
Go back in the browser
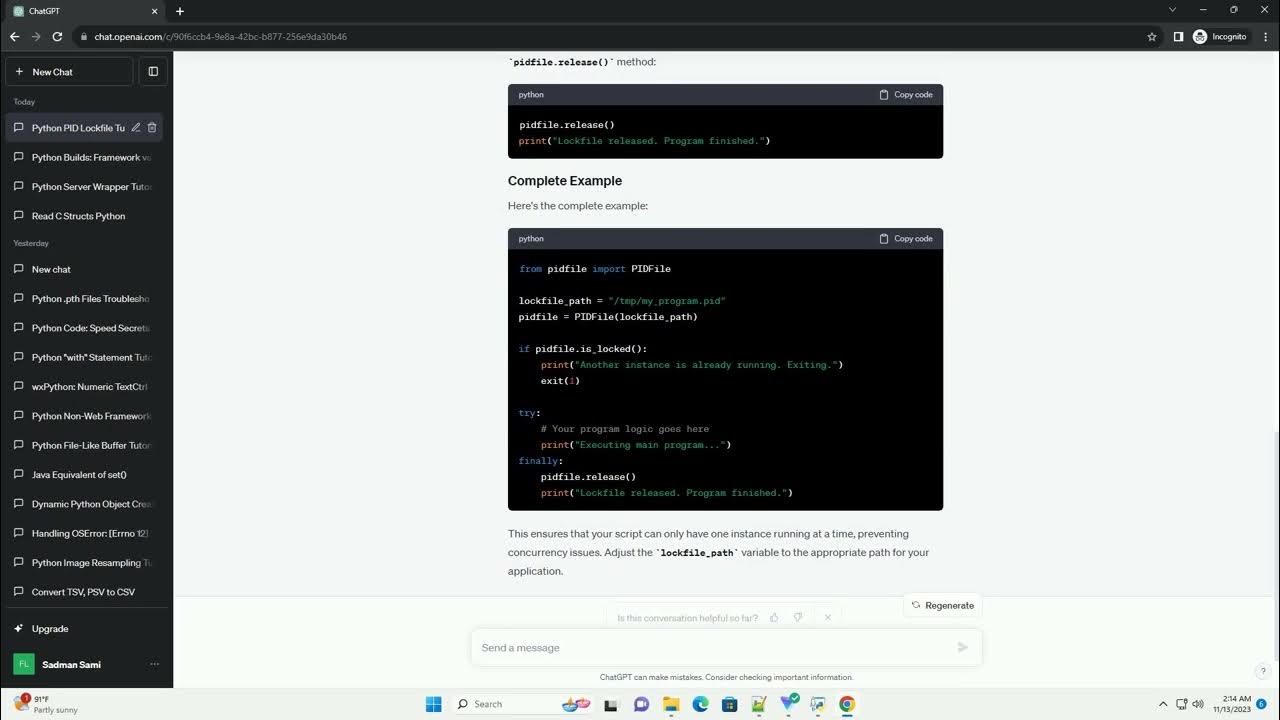click(14, 37)
